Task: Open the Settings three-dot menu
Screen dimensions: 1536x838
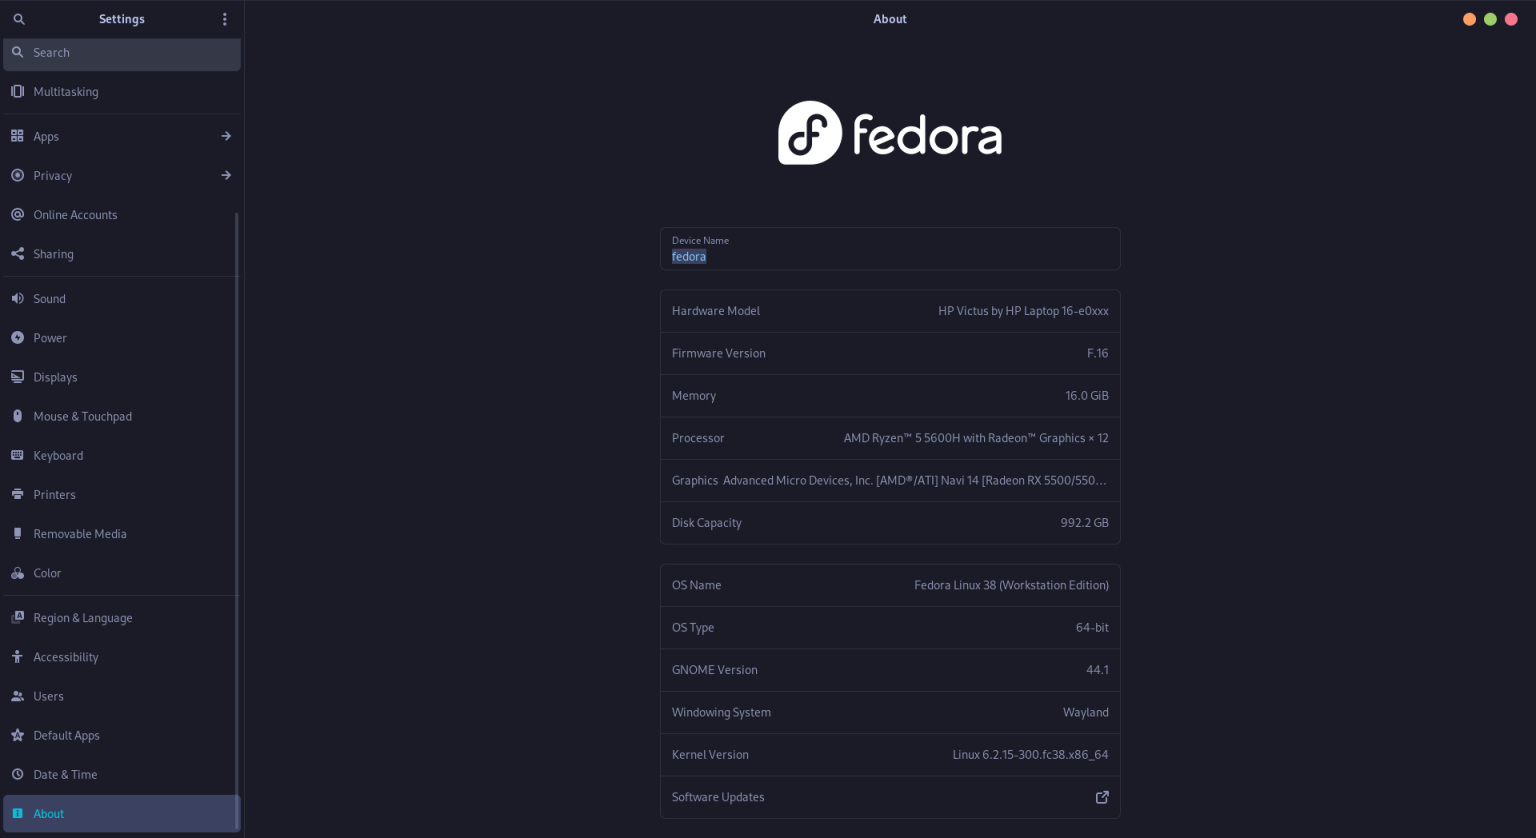Action: (x=225, y=19)
